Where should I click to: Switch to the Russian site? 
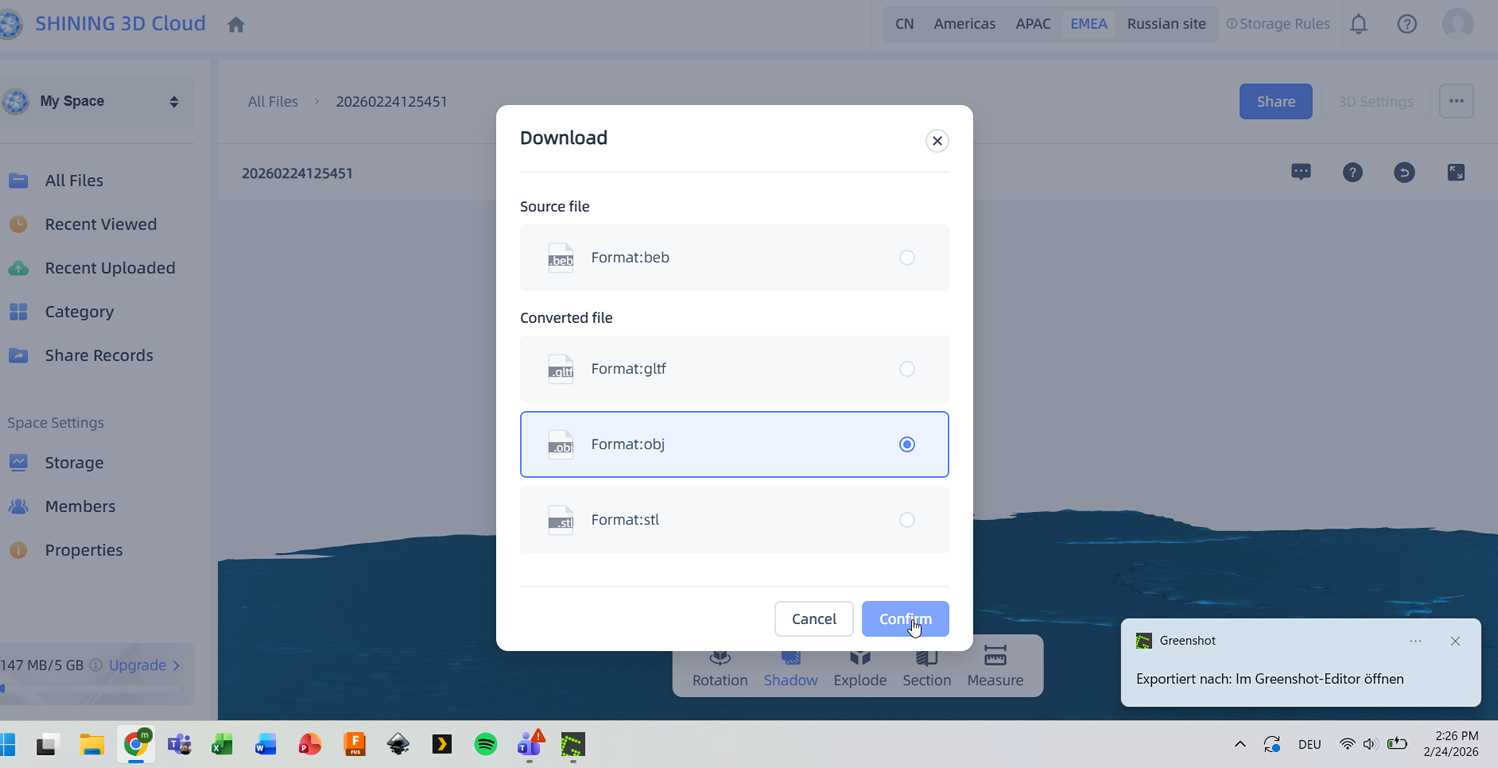point(1167,24)
